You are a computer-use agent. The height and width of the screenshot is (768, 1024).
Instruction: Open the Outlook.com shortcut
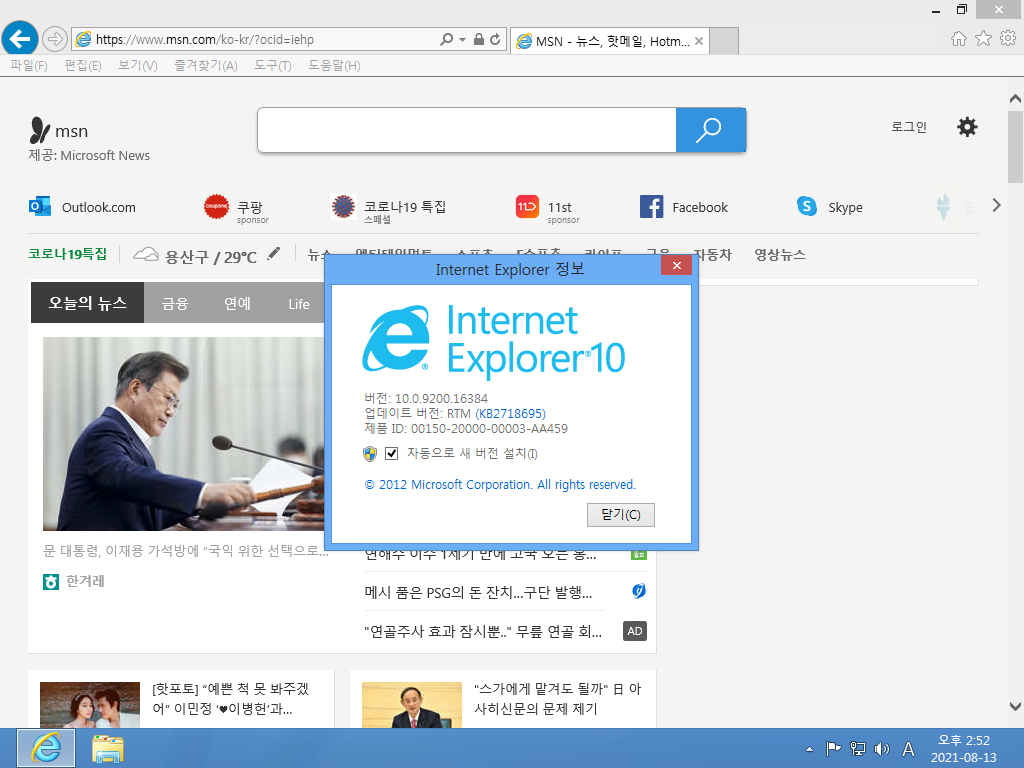coord(82,207)
